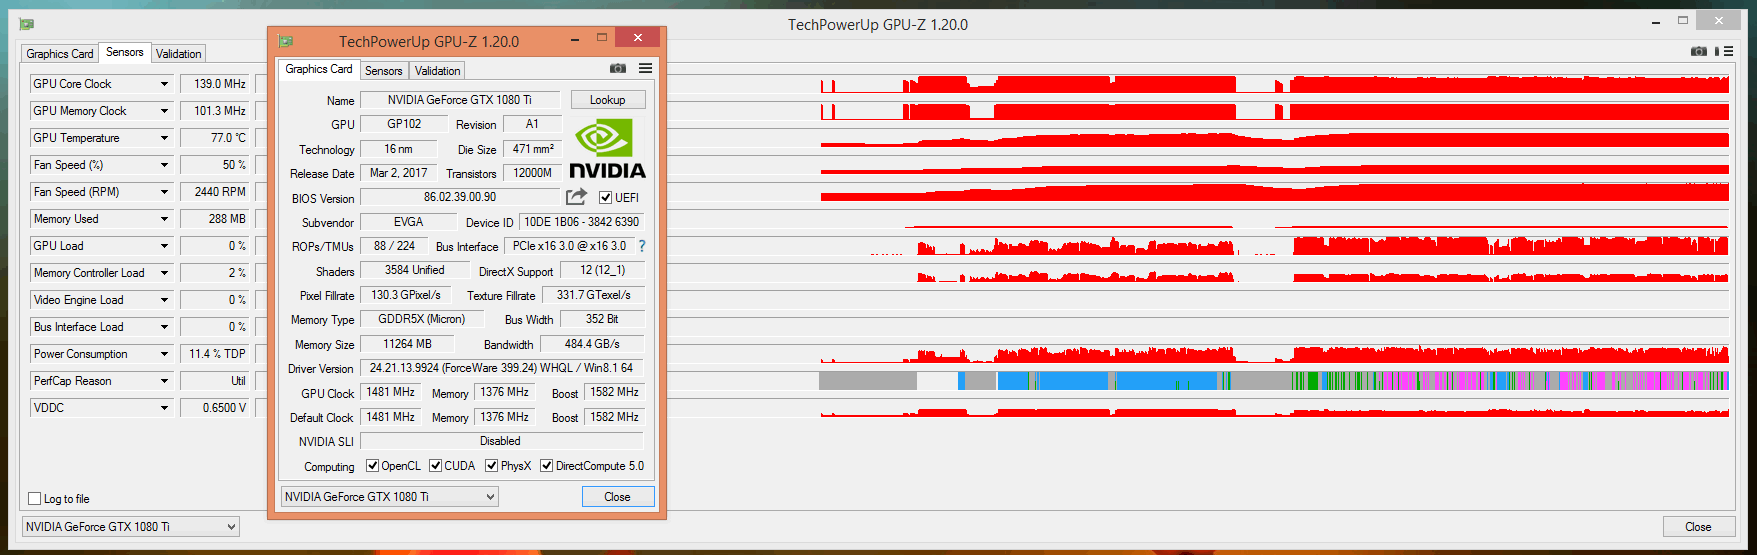
Task: Select Sensors tab in background window
Action: (125, 52)
